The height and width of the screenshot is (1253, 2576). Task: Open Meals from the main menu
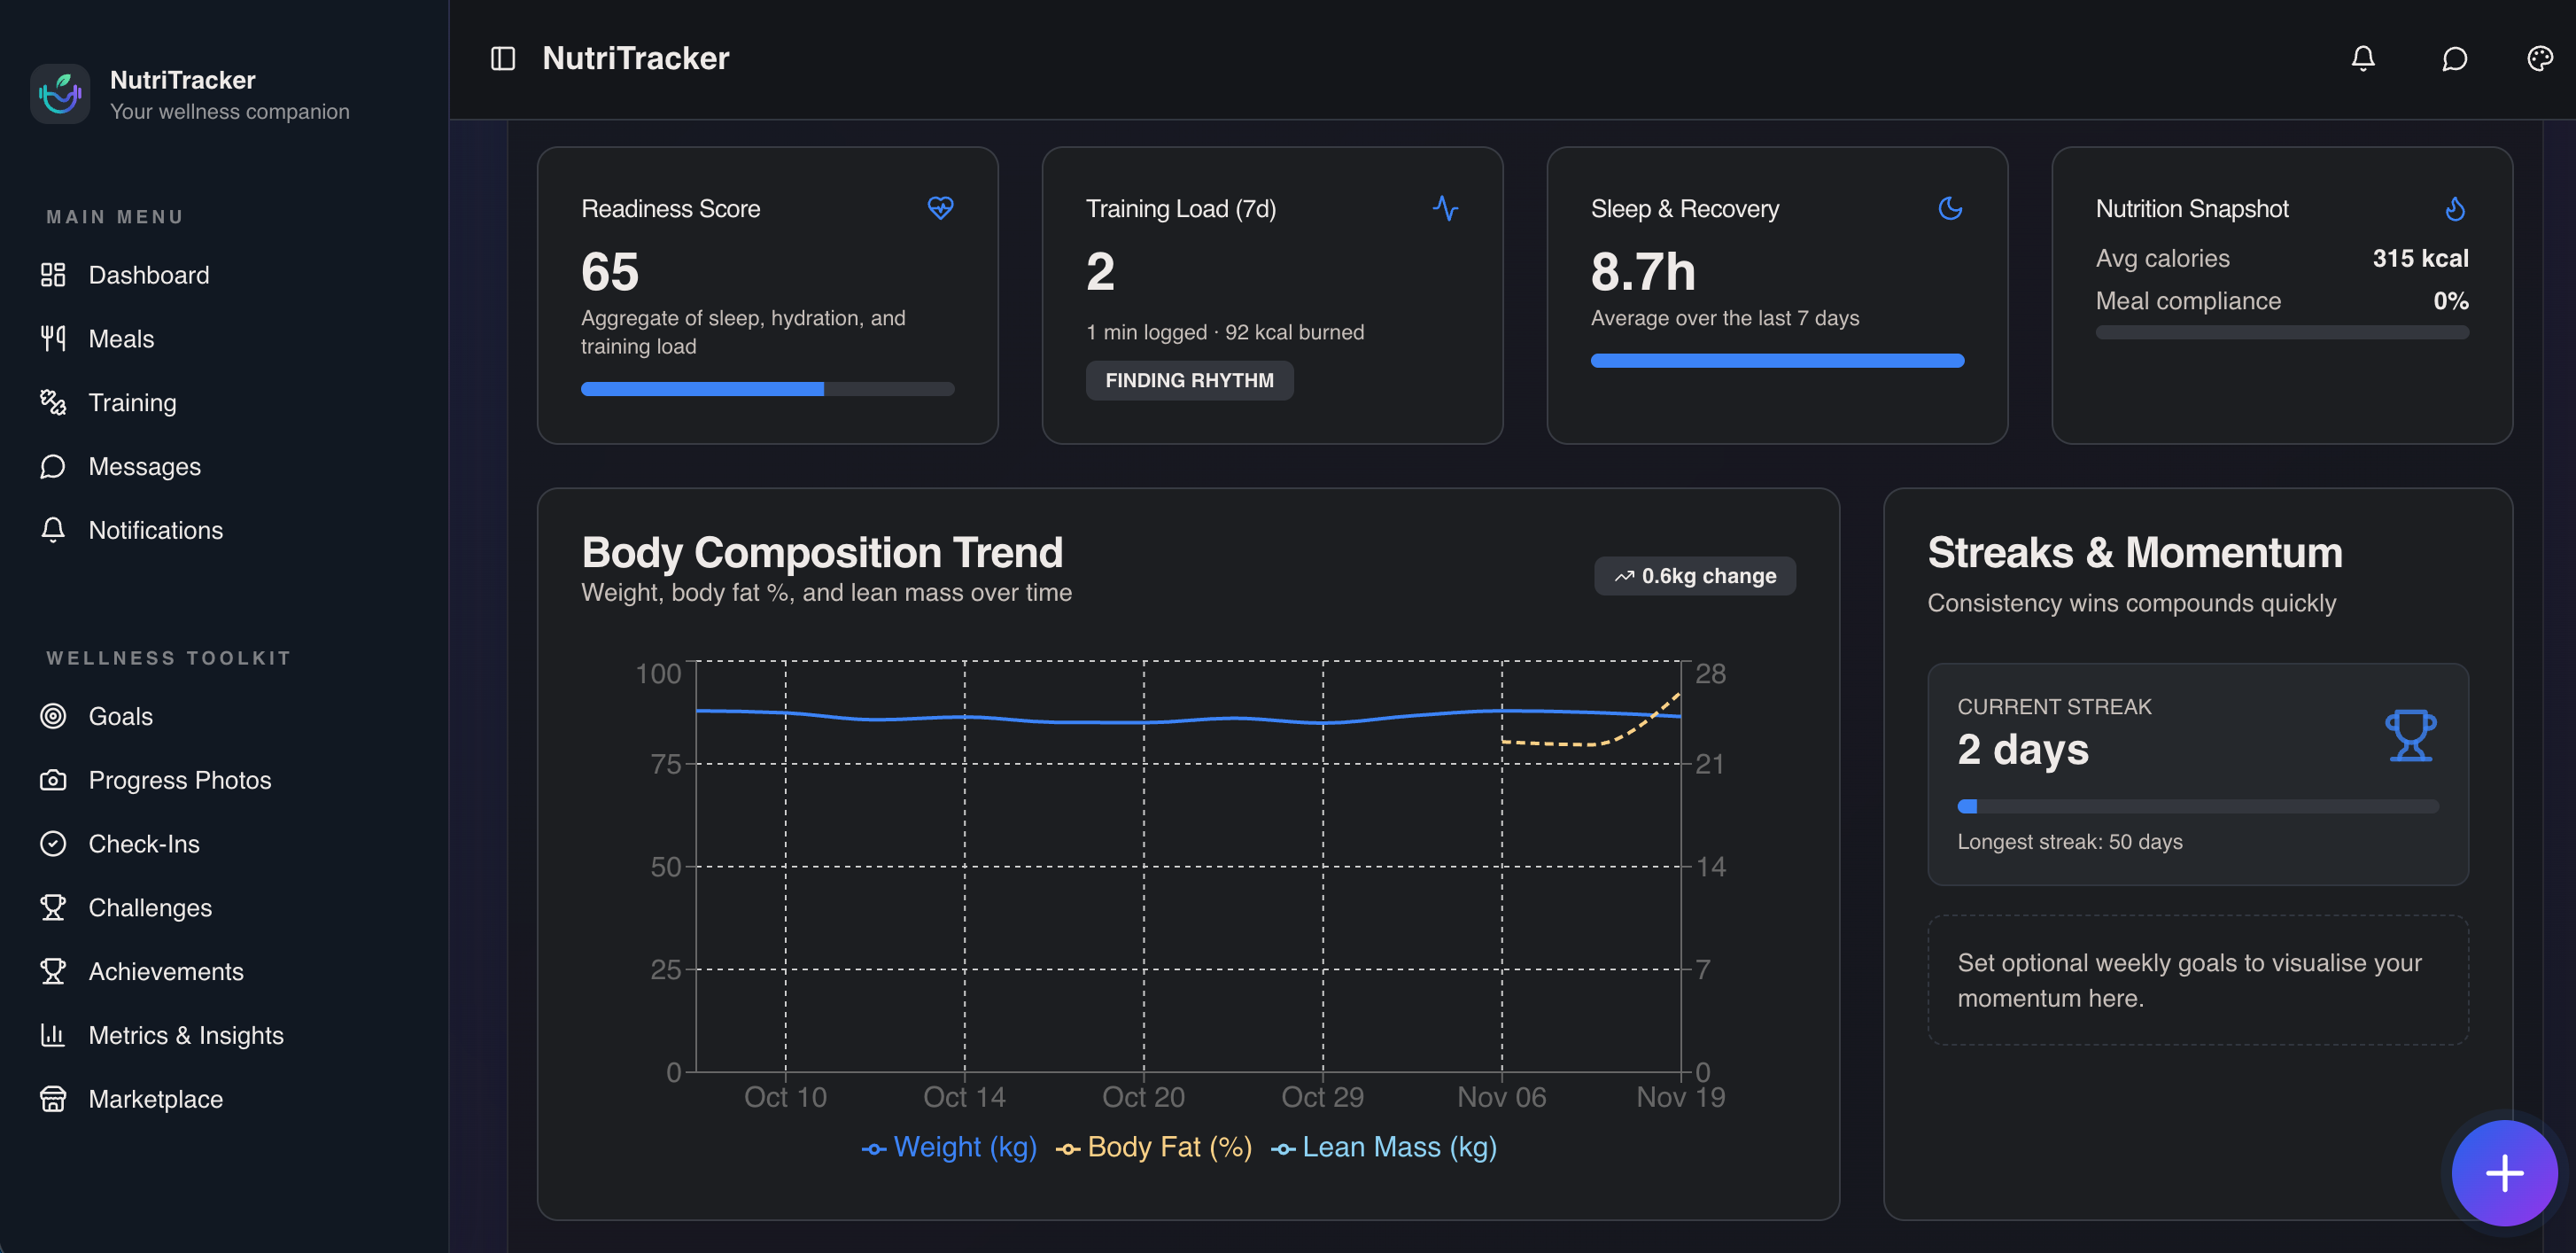(x=121, y=339)
